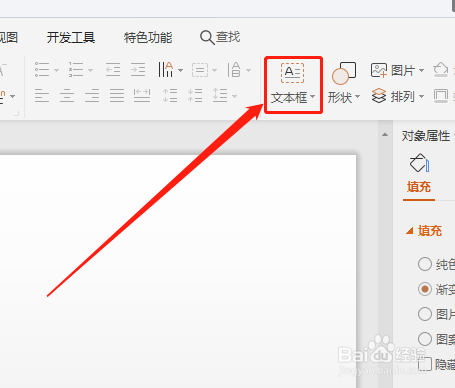Click the blank slide canvas
Image resolution: width=455 pixels, height=388 pixels.
click(178, 271)
